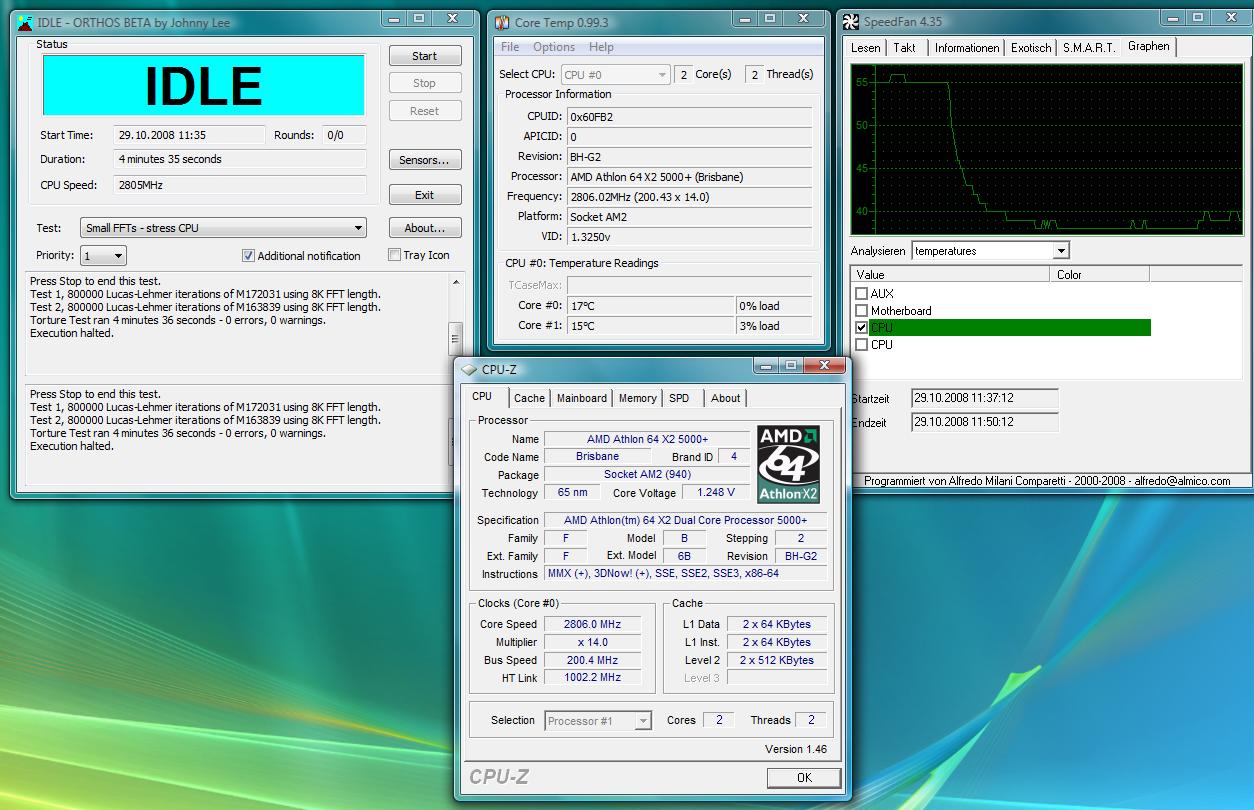This screenshot has width=1254, height=810.
Task: Click the green CPU color bar
Action: tap(1010, 328)
